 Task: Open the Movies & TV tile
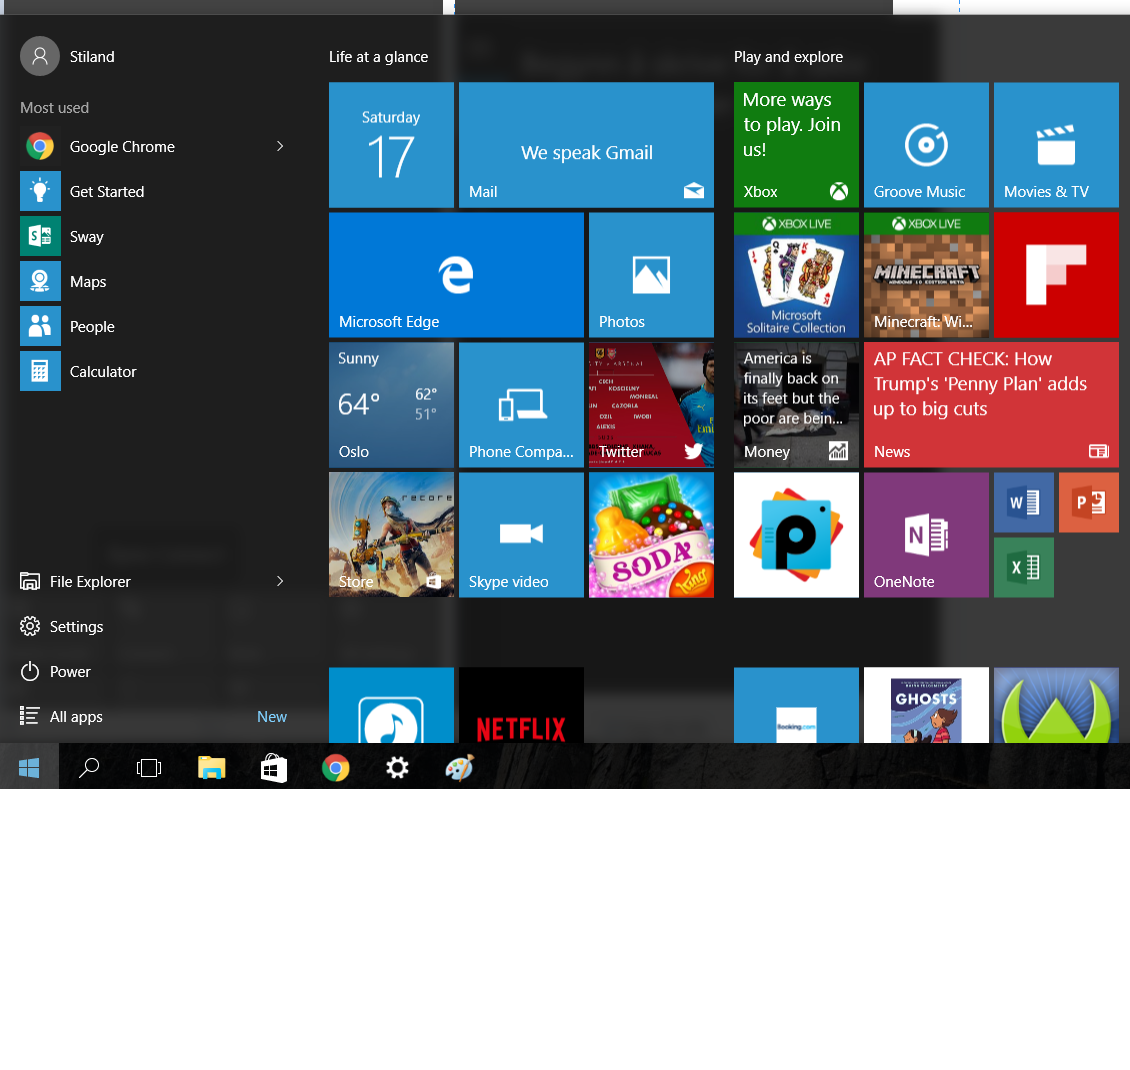coord(1056,145)
